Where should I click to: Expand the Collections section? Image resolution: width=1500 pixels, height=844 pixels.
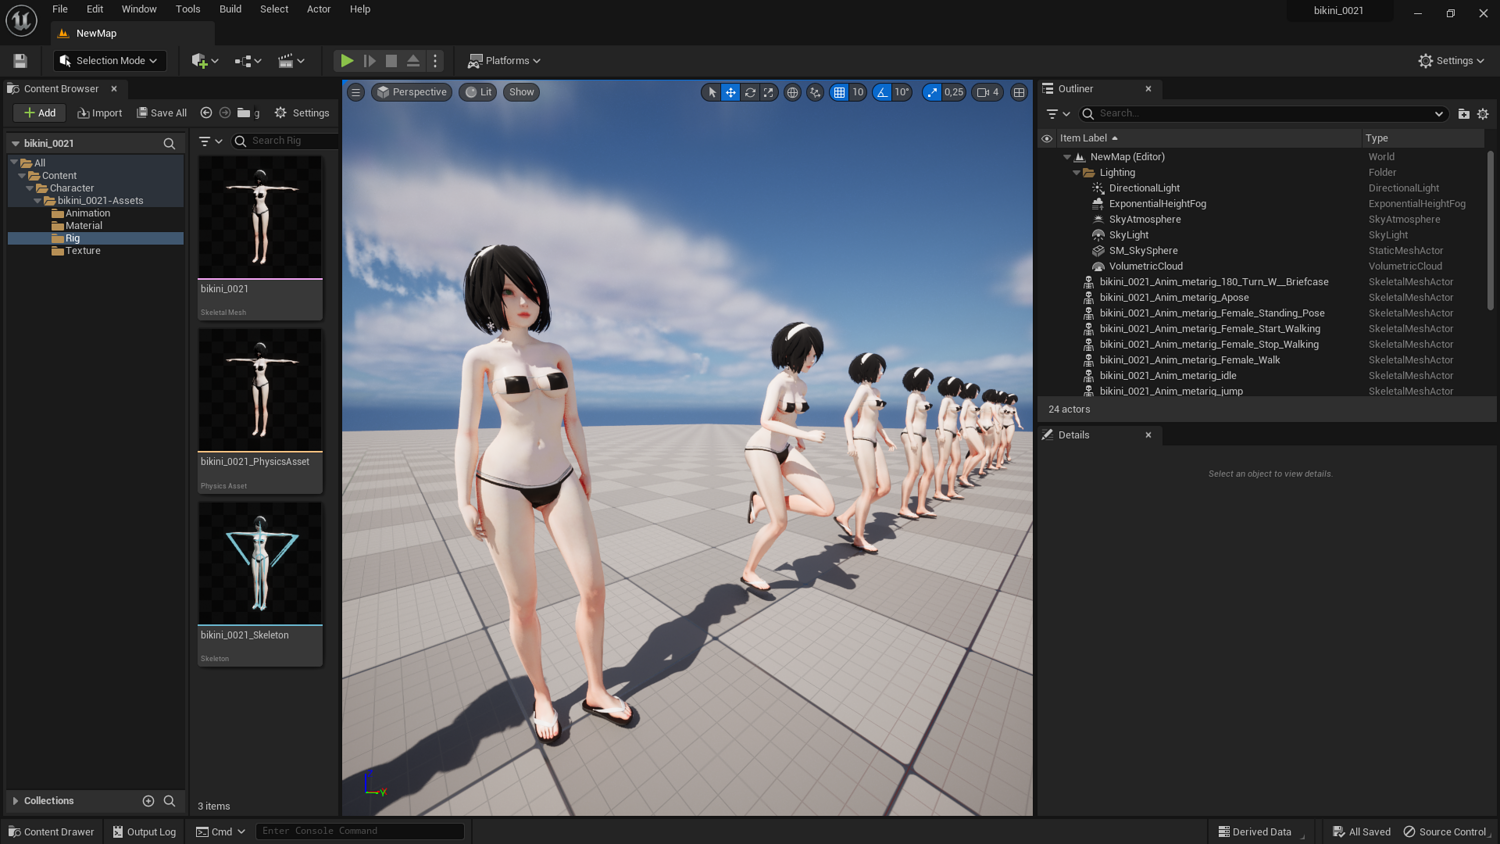coord(15,801)
